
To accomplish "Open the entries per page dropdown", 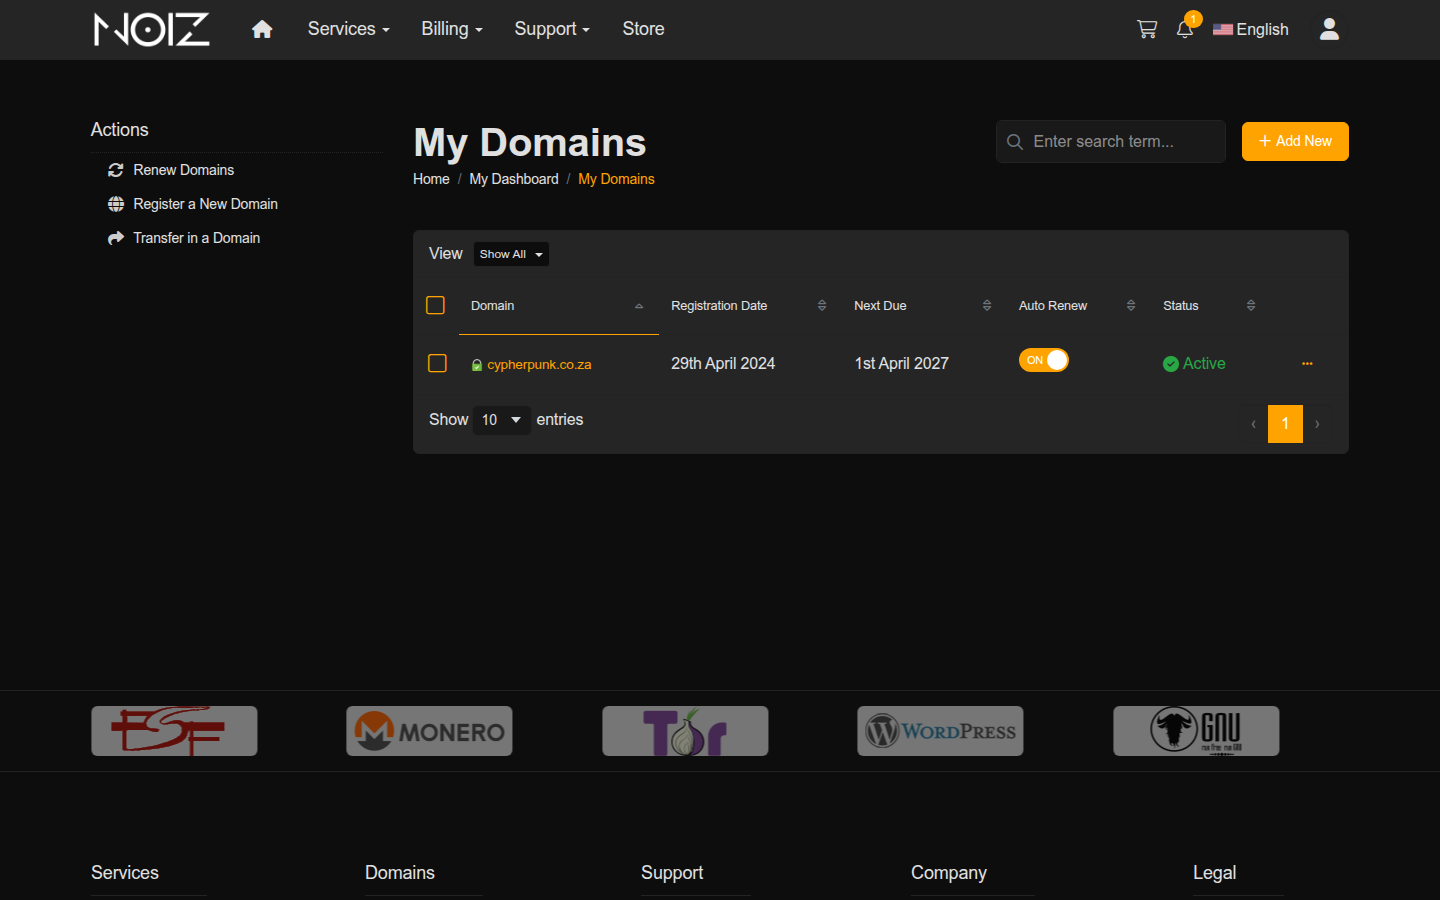I will tap(502, 420).
